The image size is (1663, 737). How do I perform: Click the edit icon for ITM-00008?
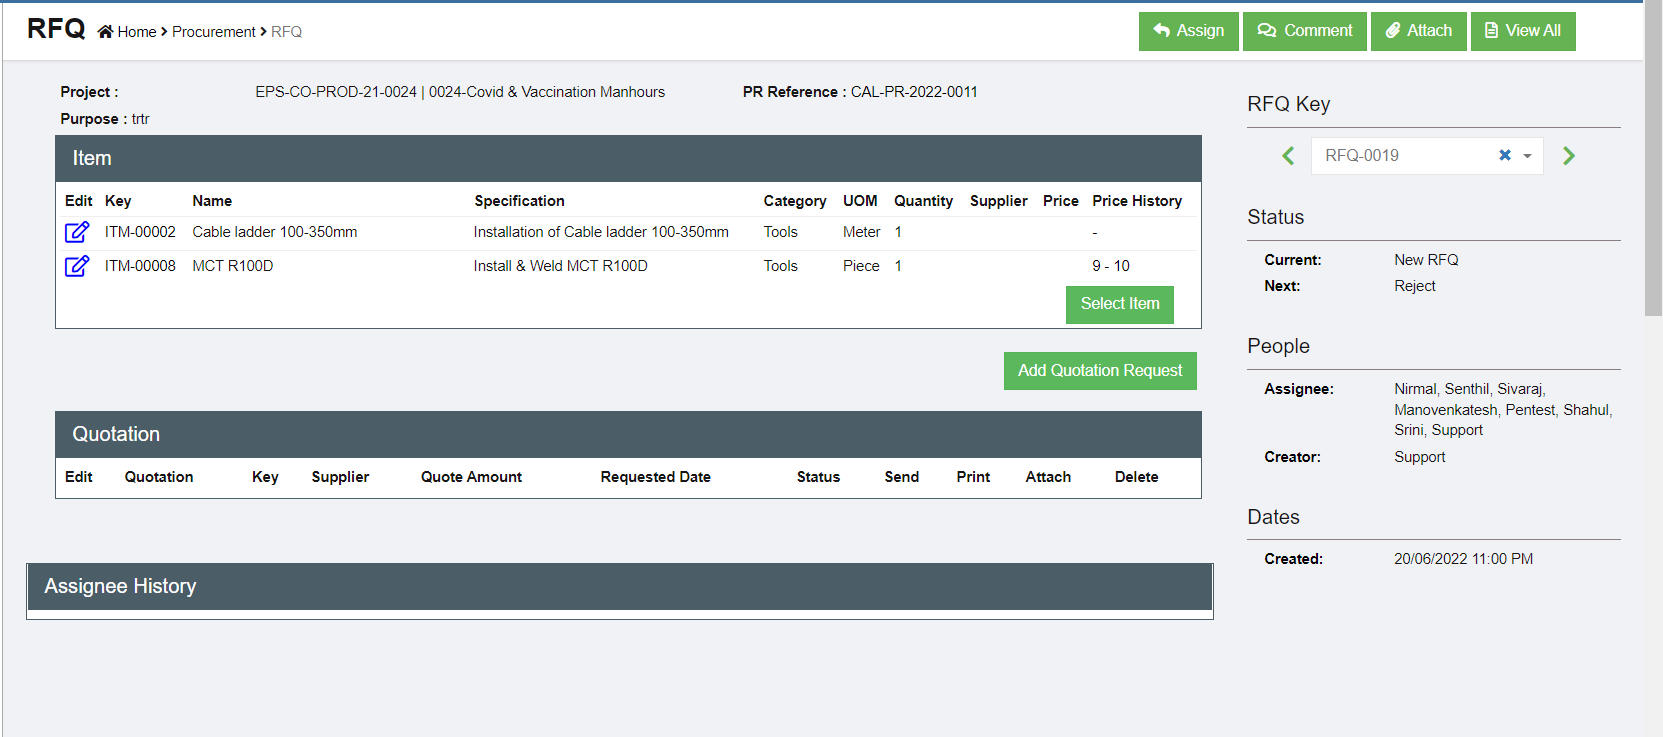(x=77, y=266)
